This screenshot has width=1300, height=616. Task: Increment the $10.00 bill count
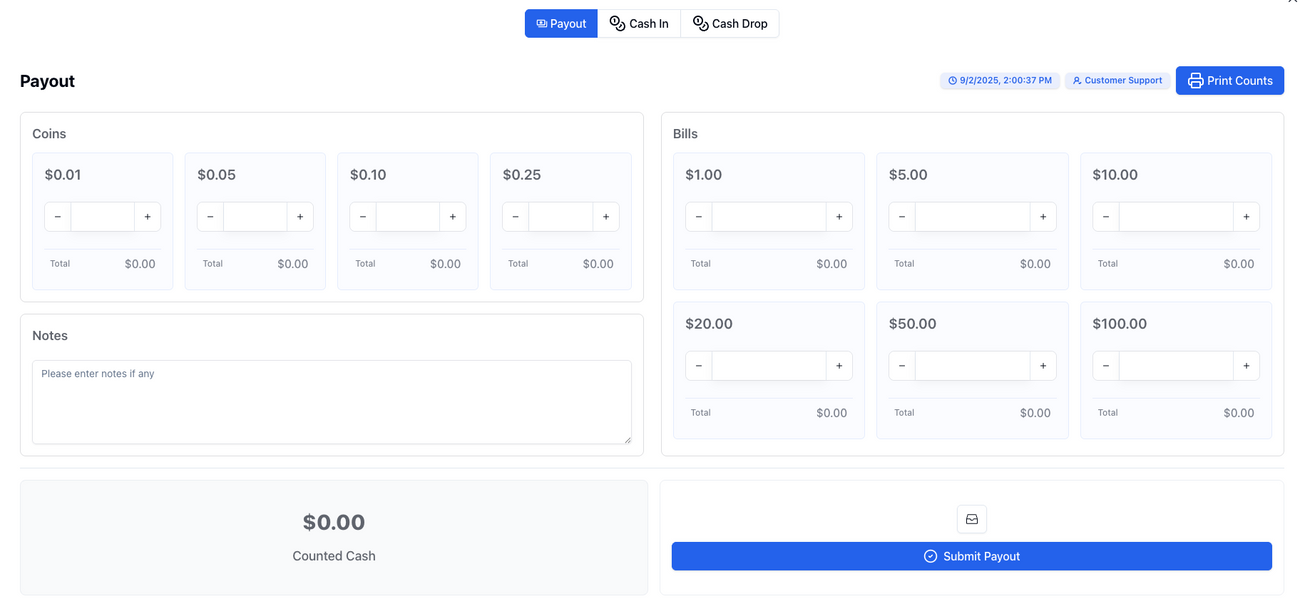coord(1246,217)
